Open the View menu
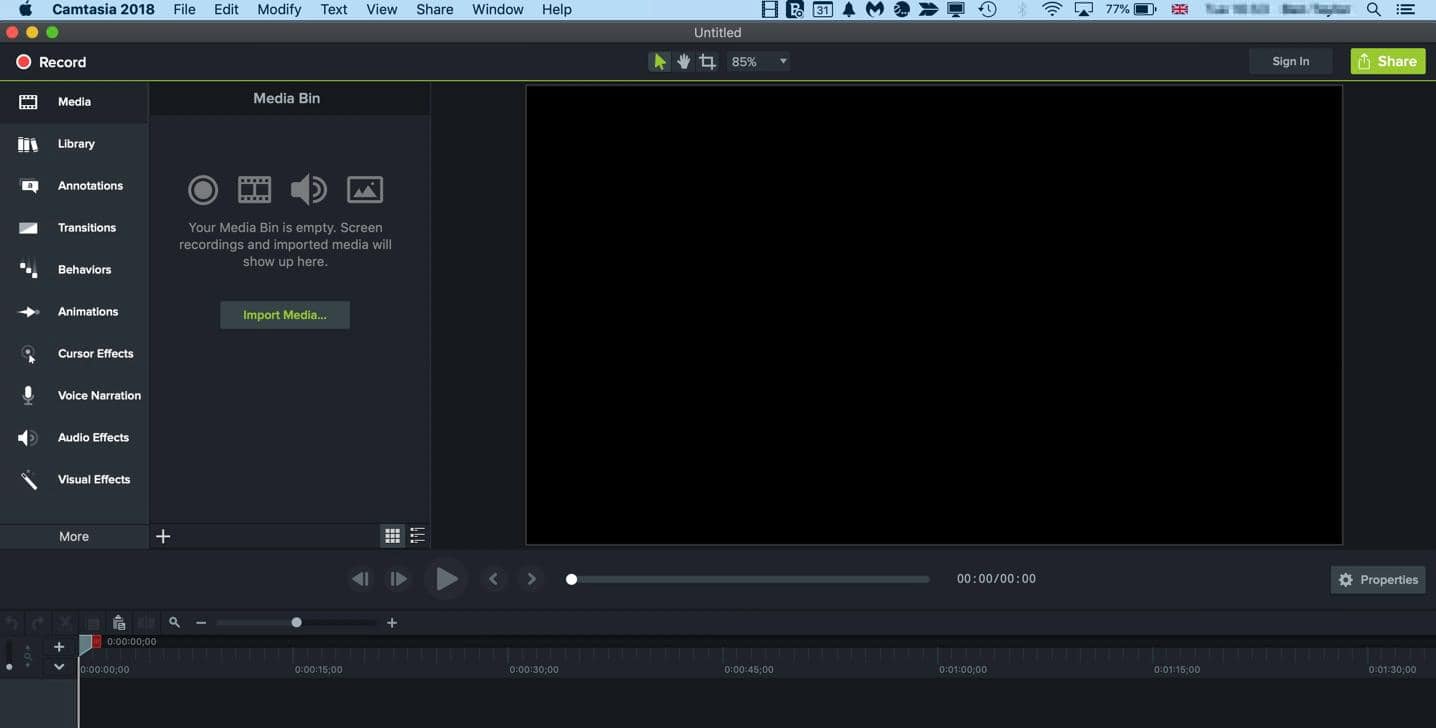The image size is (1436, 728). [x=382, y=9]
